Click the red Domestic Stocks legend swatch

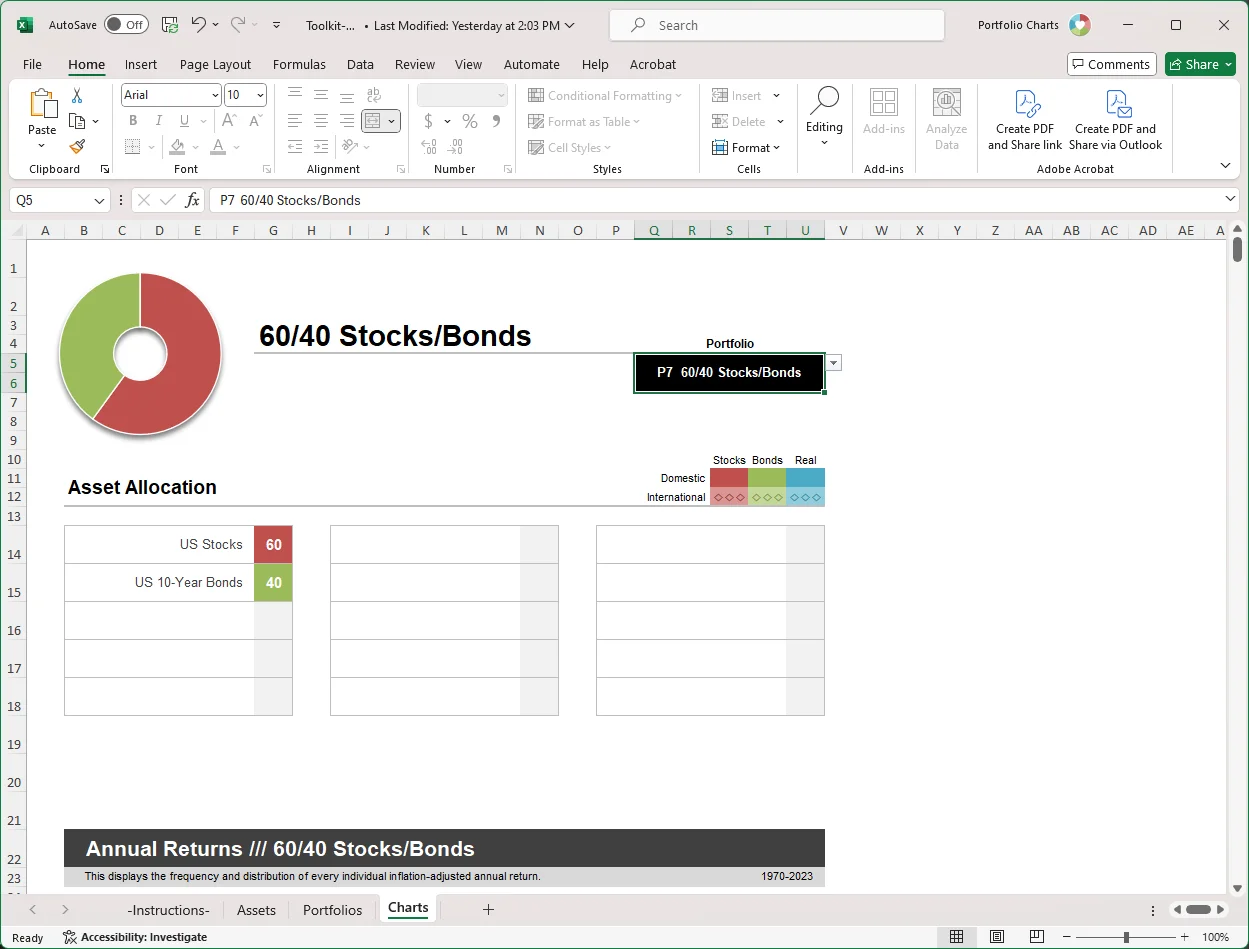point(729,478)
